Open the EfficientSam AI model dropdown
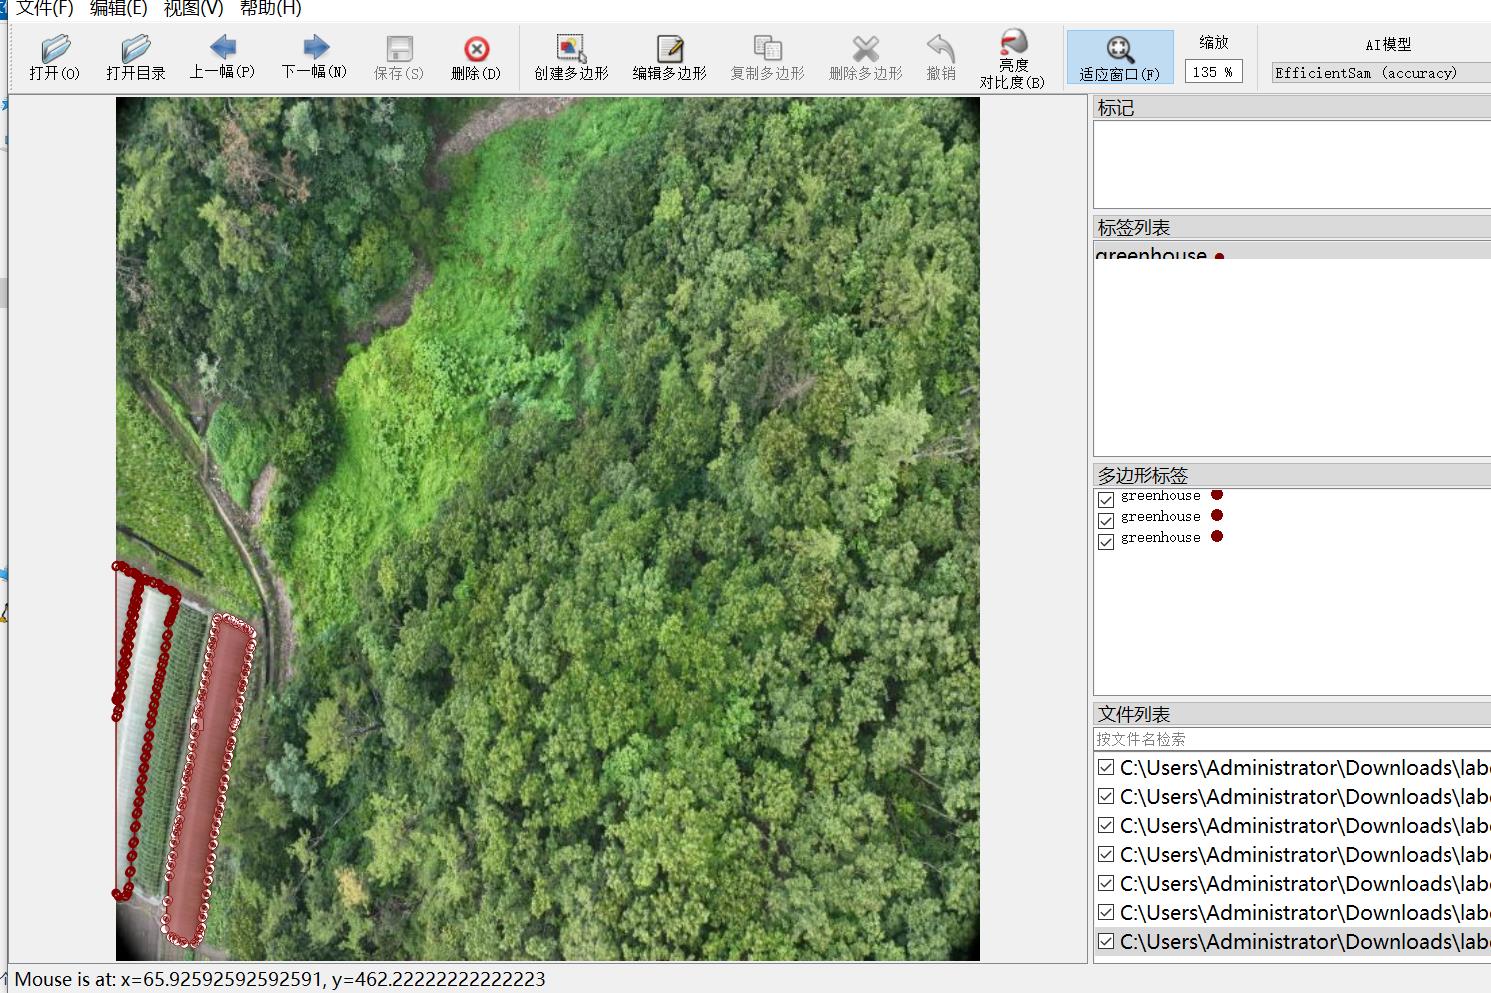1491x993 pixels. pyautogui.click(x=1380, y=73)
